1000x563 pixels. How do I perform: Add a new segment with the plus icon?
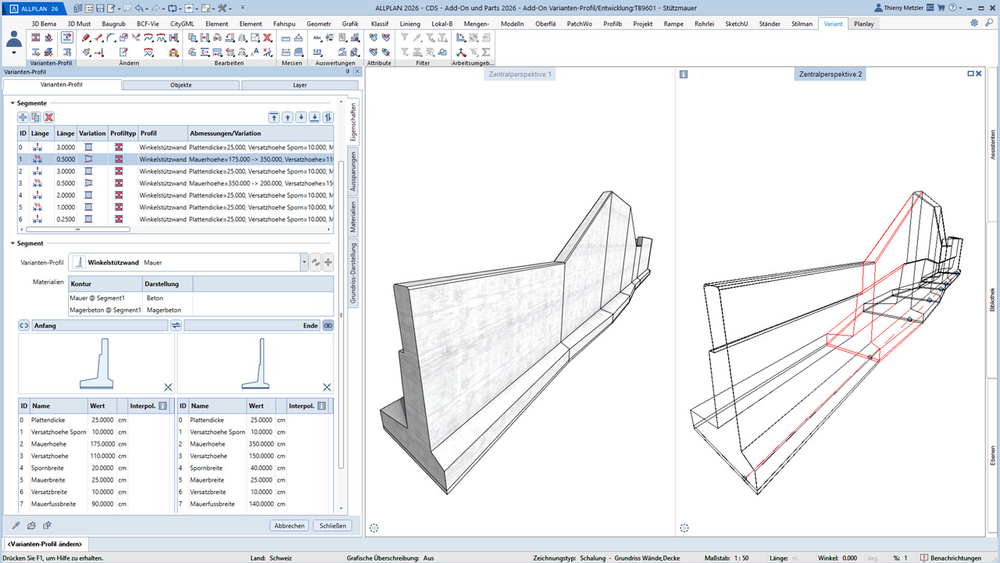(23, 117)
